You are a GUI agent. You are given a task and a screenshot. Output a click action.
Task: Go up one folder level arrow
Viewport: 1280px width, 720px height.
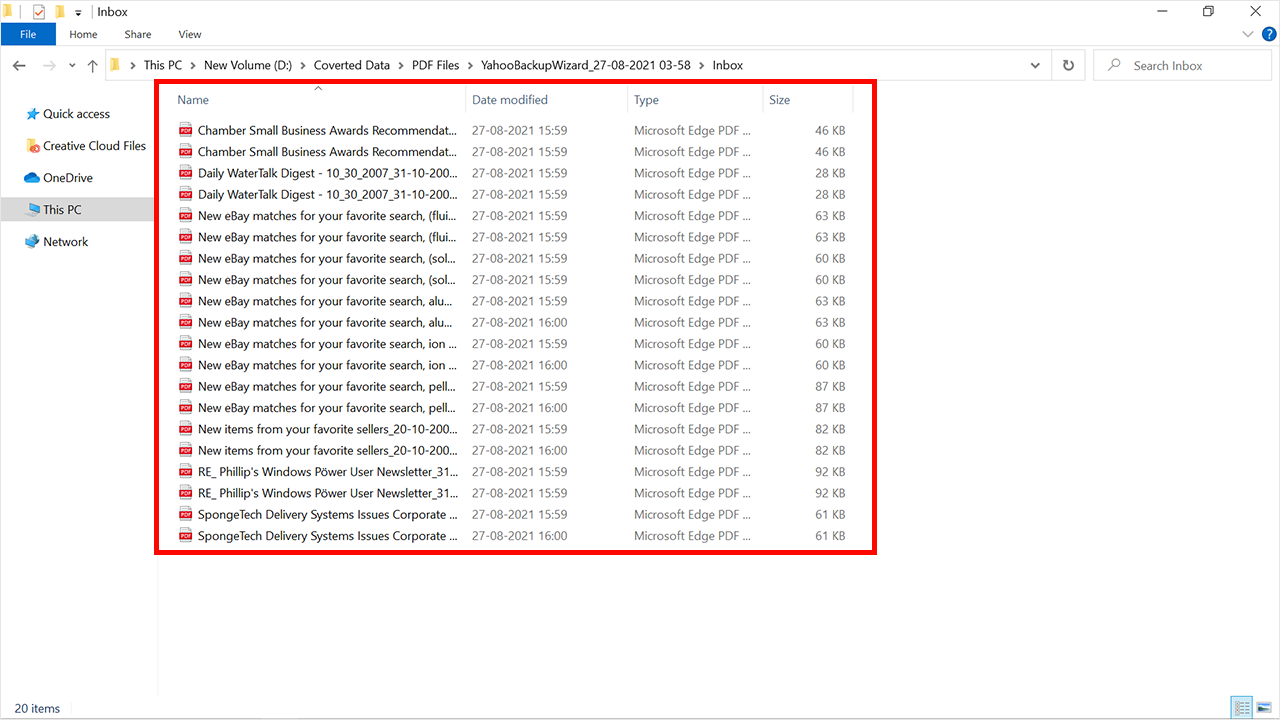[x=93, y=65]
